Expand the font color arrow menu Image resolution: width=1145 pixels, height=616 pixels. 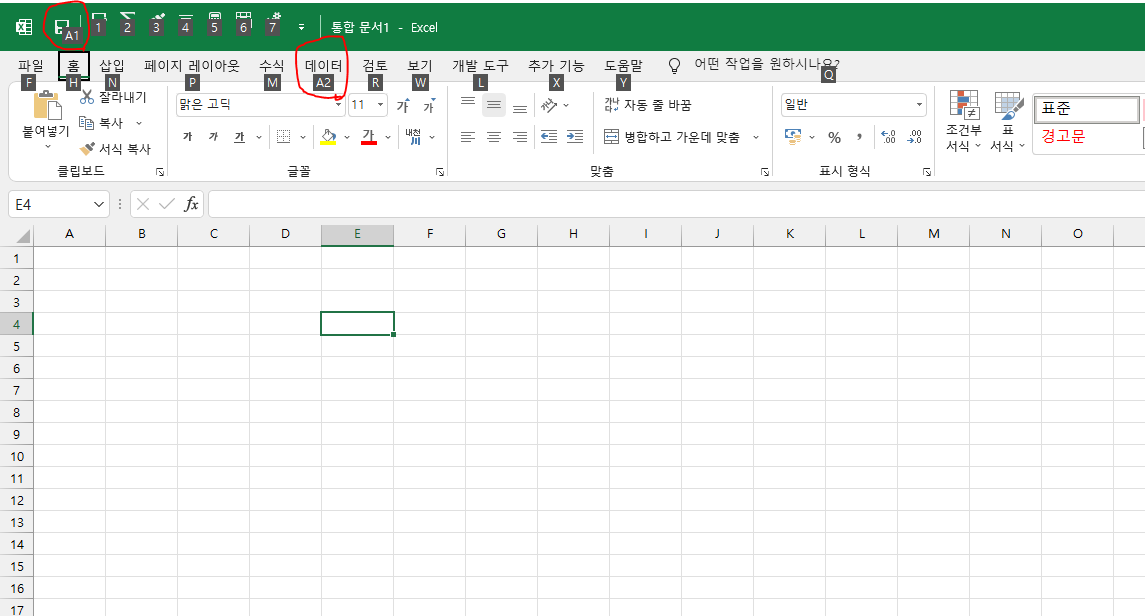click(388, 136)
